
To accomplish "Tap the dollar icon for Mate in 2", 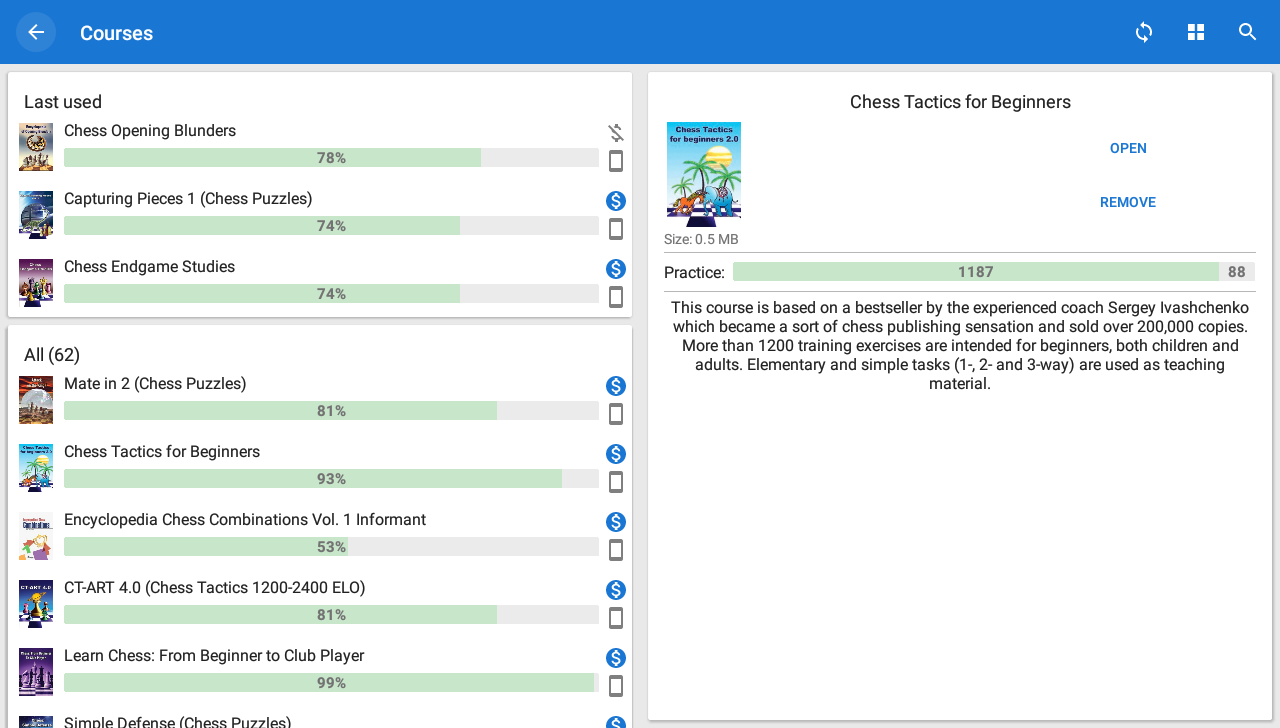I will coord(616,386).
